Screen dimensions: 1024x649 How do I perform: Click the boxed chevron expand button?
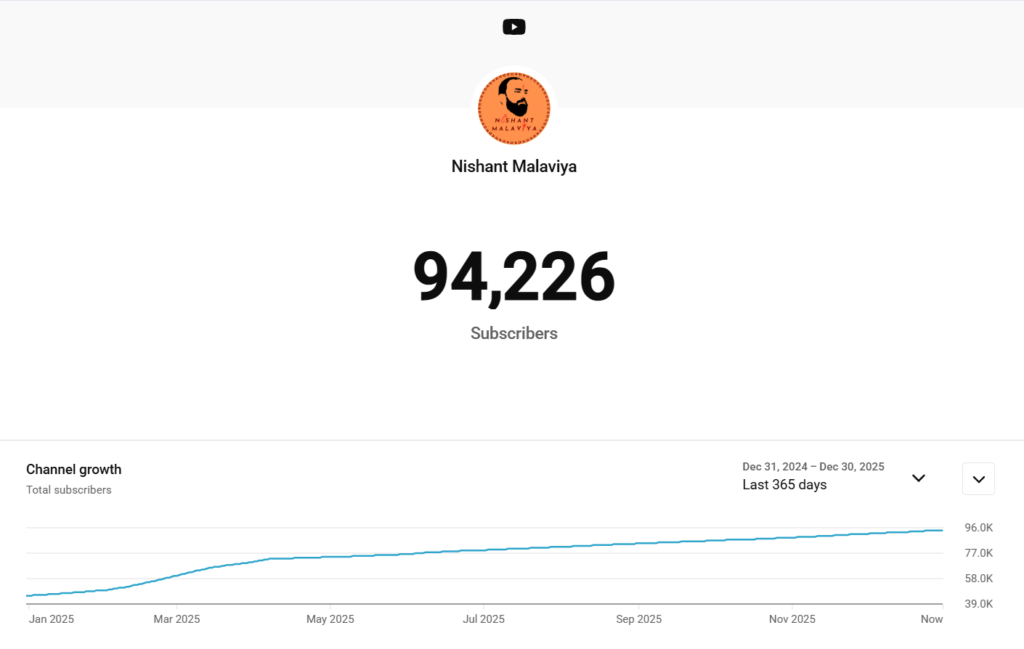(x=978, y=478)
